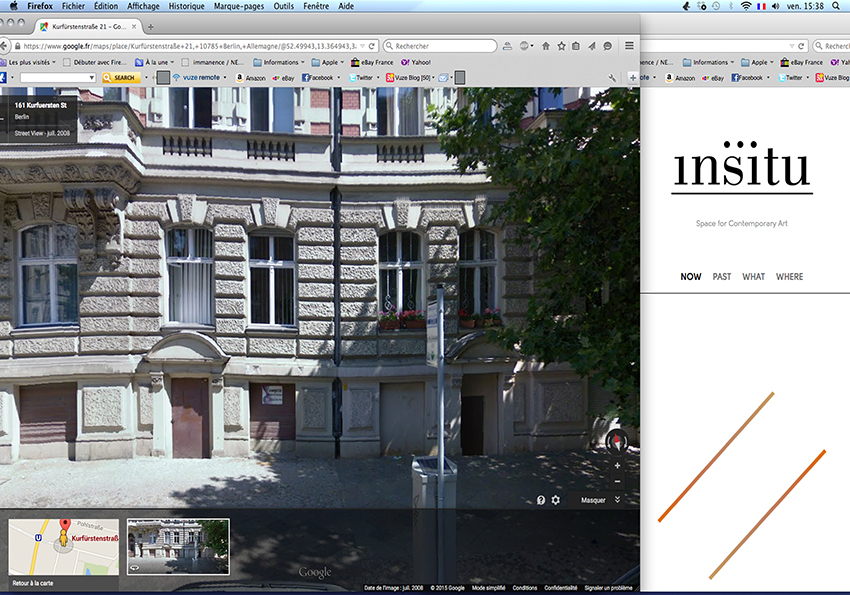
Task: Open the Outils menu
Action: click(284, 6)
